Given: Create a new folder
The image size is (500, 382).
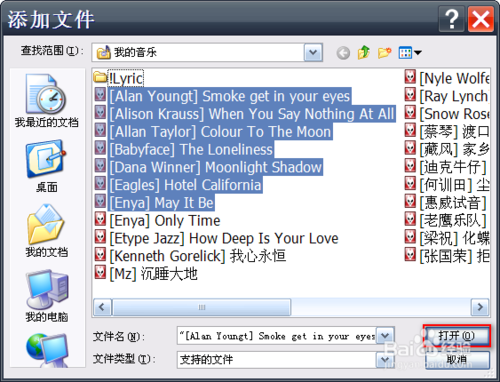Looking at the screenshot, I should [x=384, y=52].
